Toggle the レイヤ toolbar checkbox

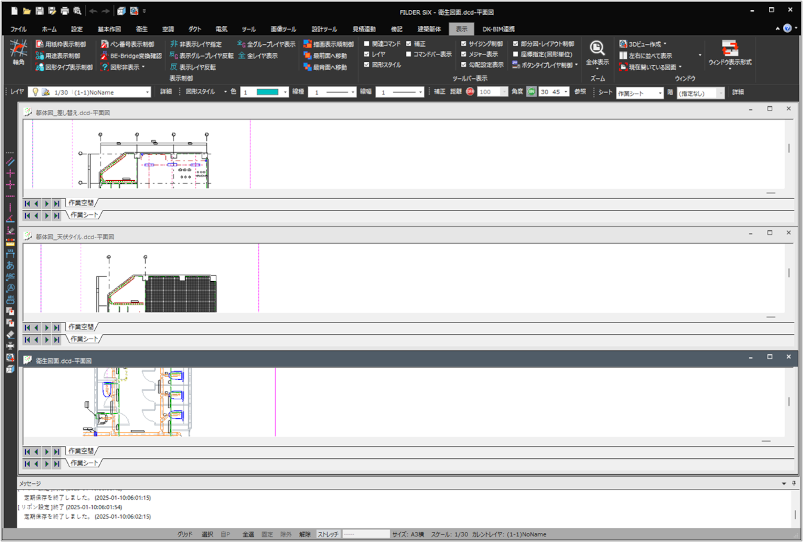368,54
